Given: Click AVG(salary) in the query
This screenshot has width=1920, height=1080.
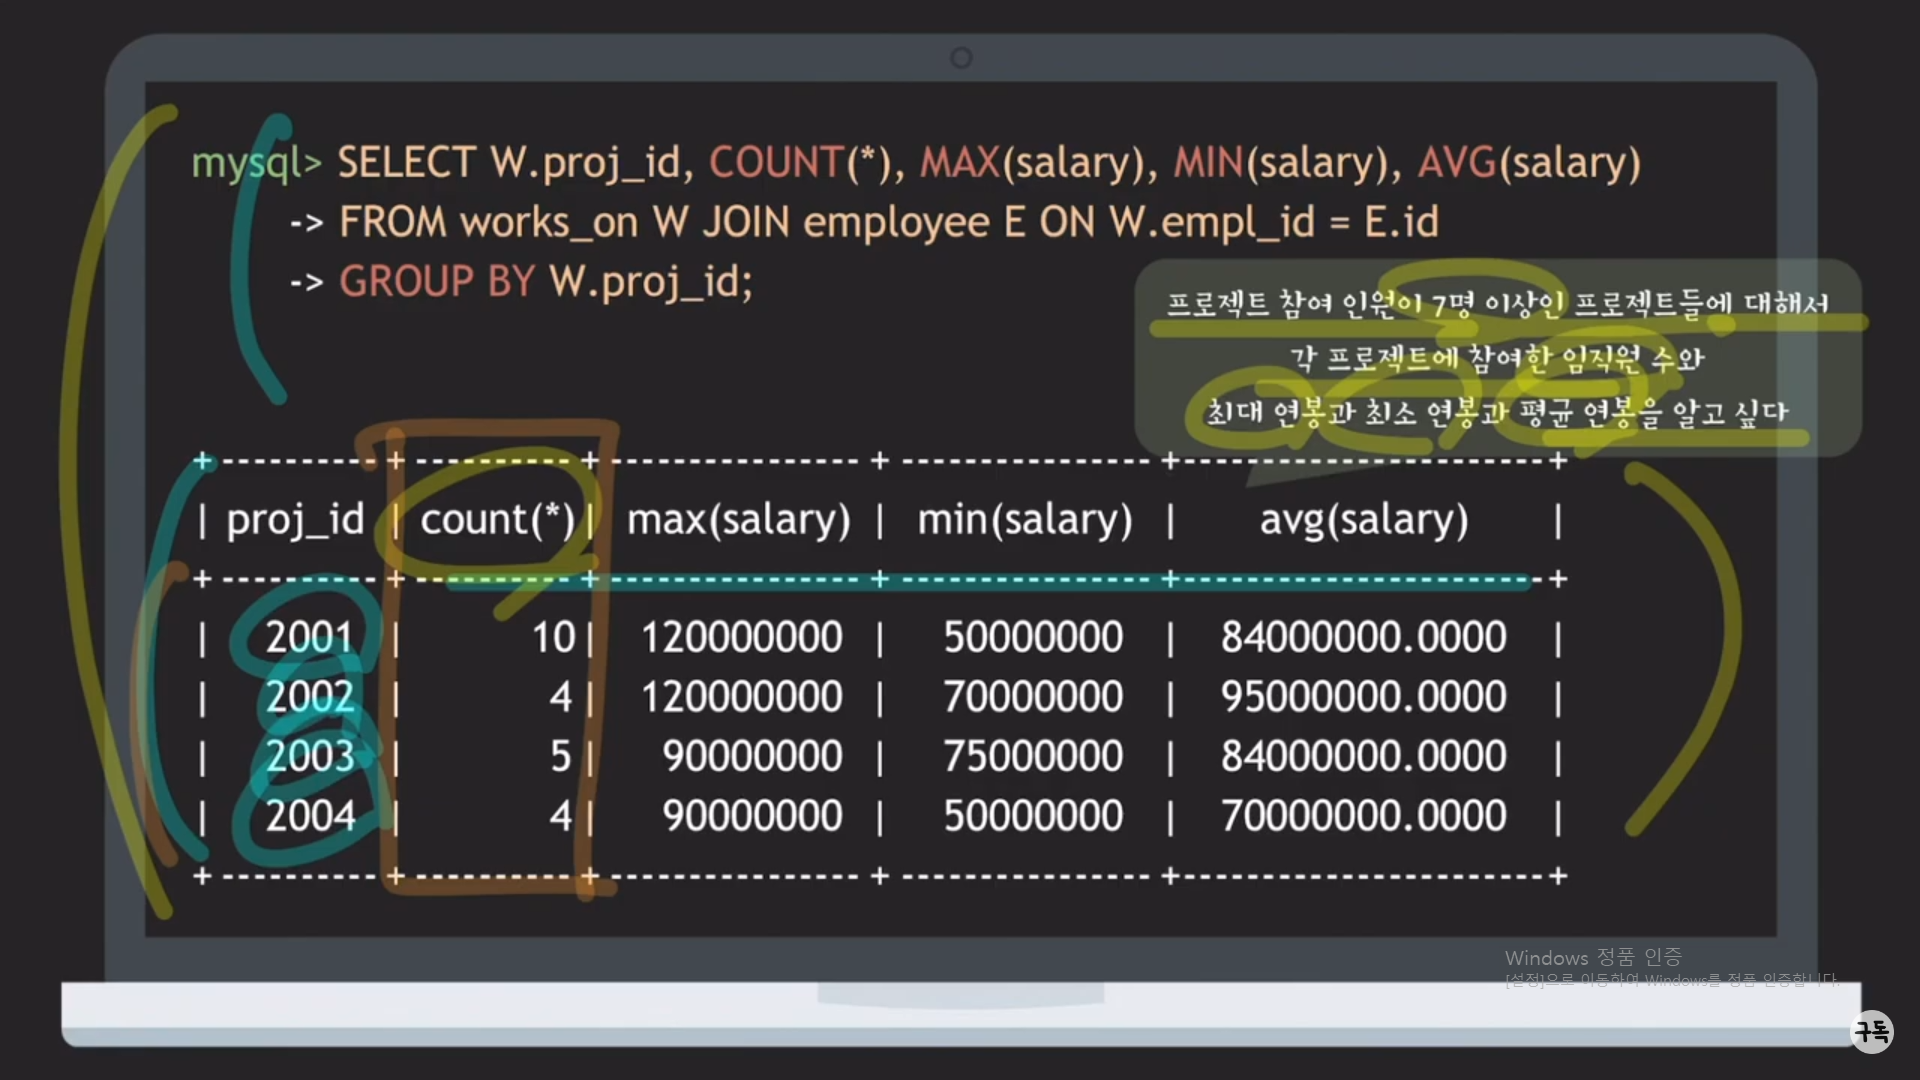Looking at the screenshot, I should tap(1529, 162).
